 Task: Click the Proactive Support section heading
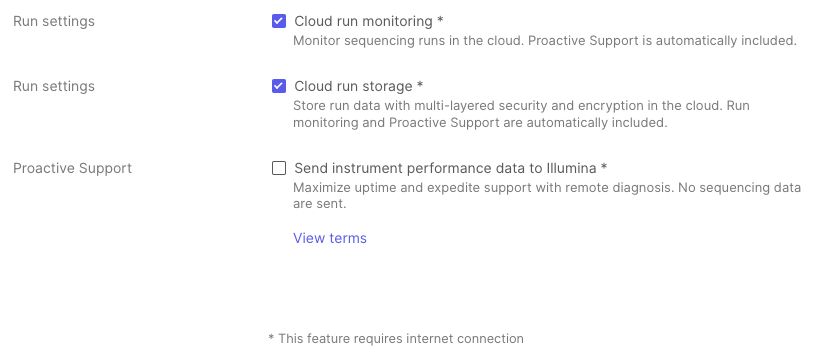[73, 168]
